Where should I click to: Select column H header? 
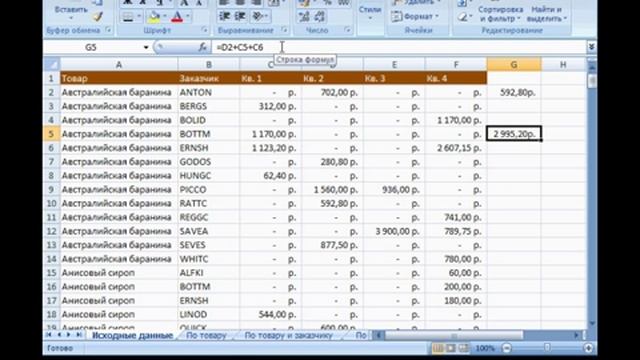[563, 64]
